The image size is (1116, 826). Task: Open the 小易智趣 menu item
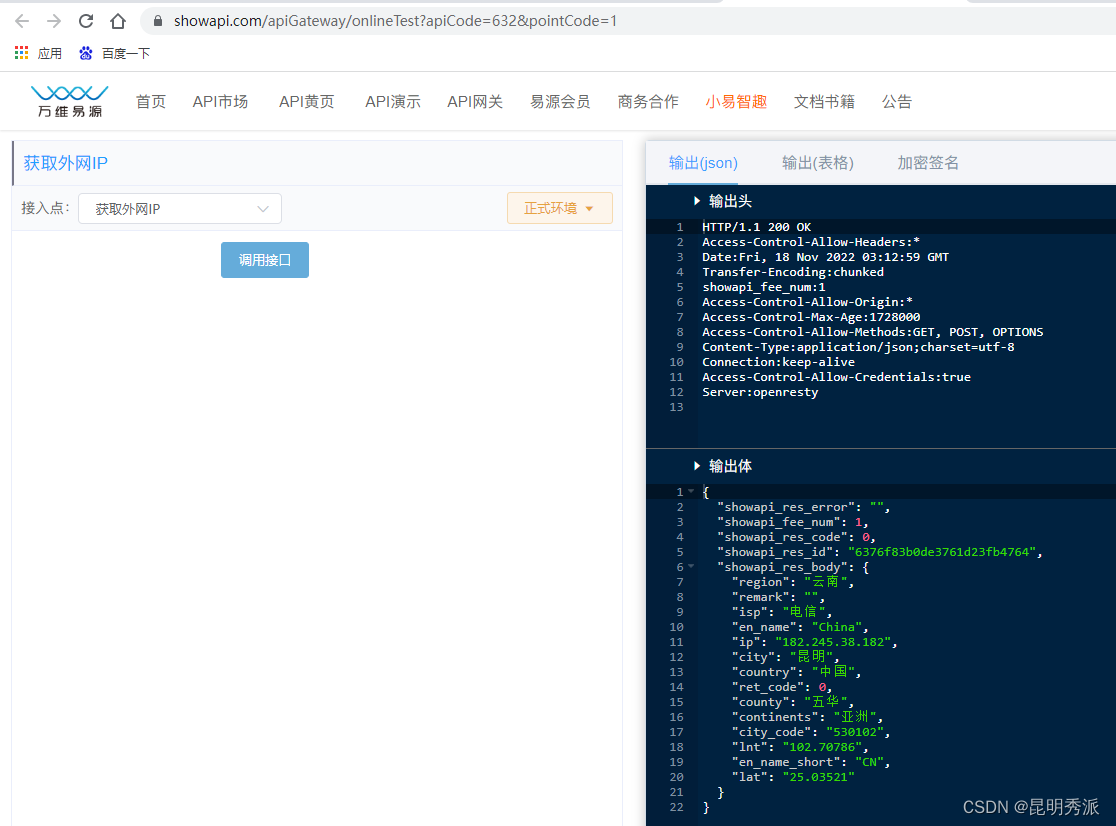(x=736, y=102)
